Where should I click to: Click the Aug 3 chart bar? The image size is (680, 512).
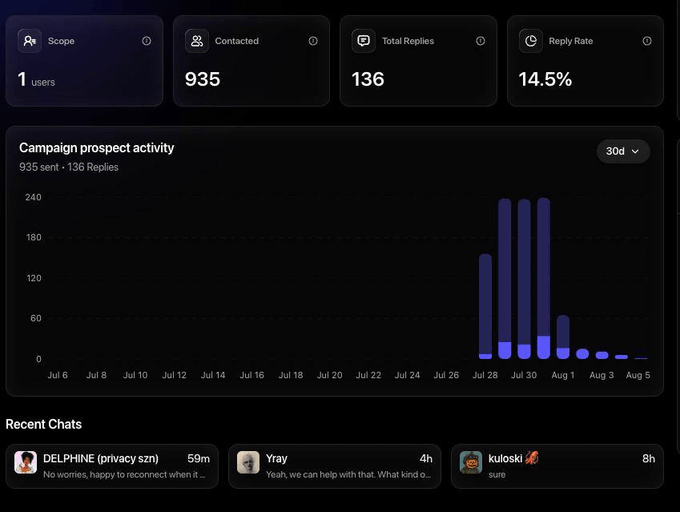point(602,355)
